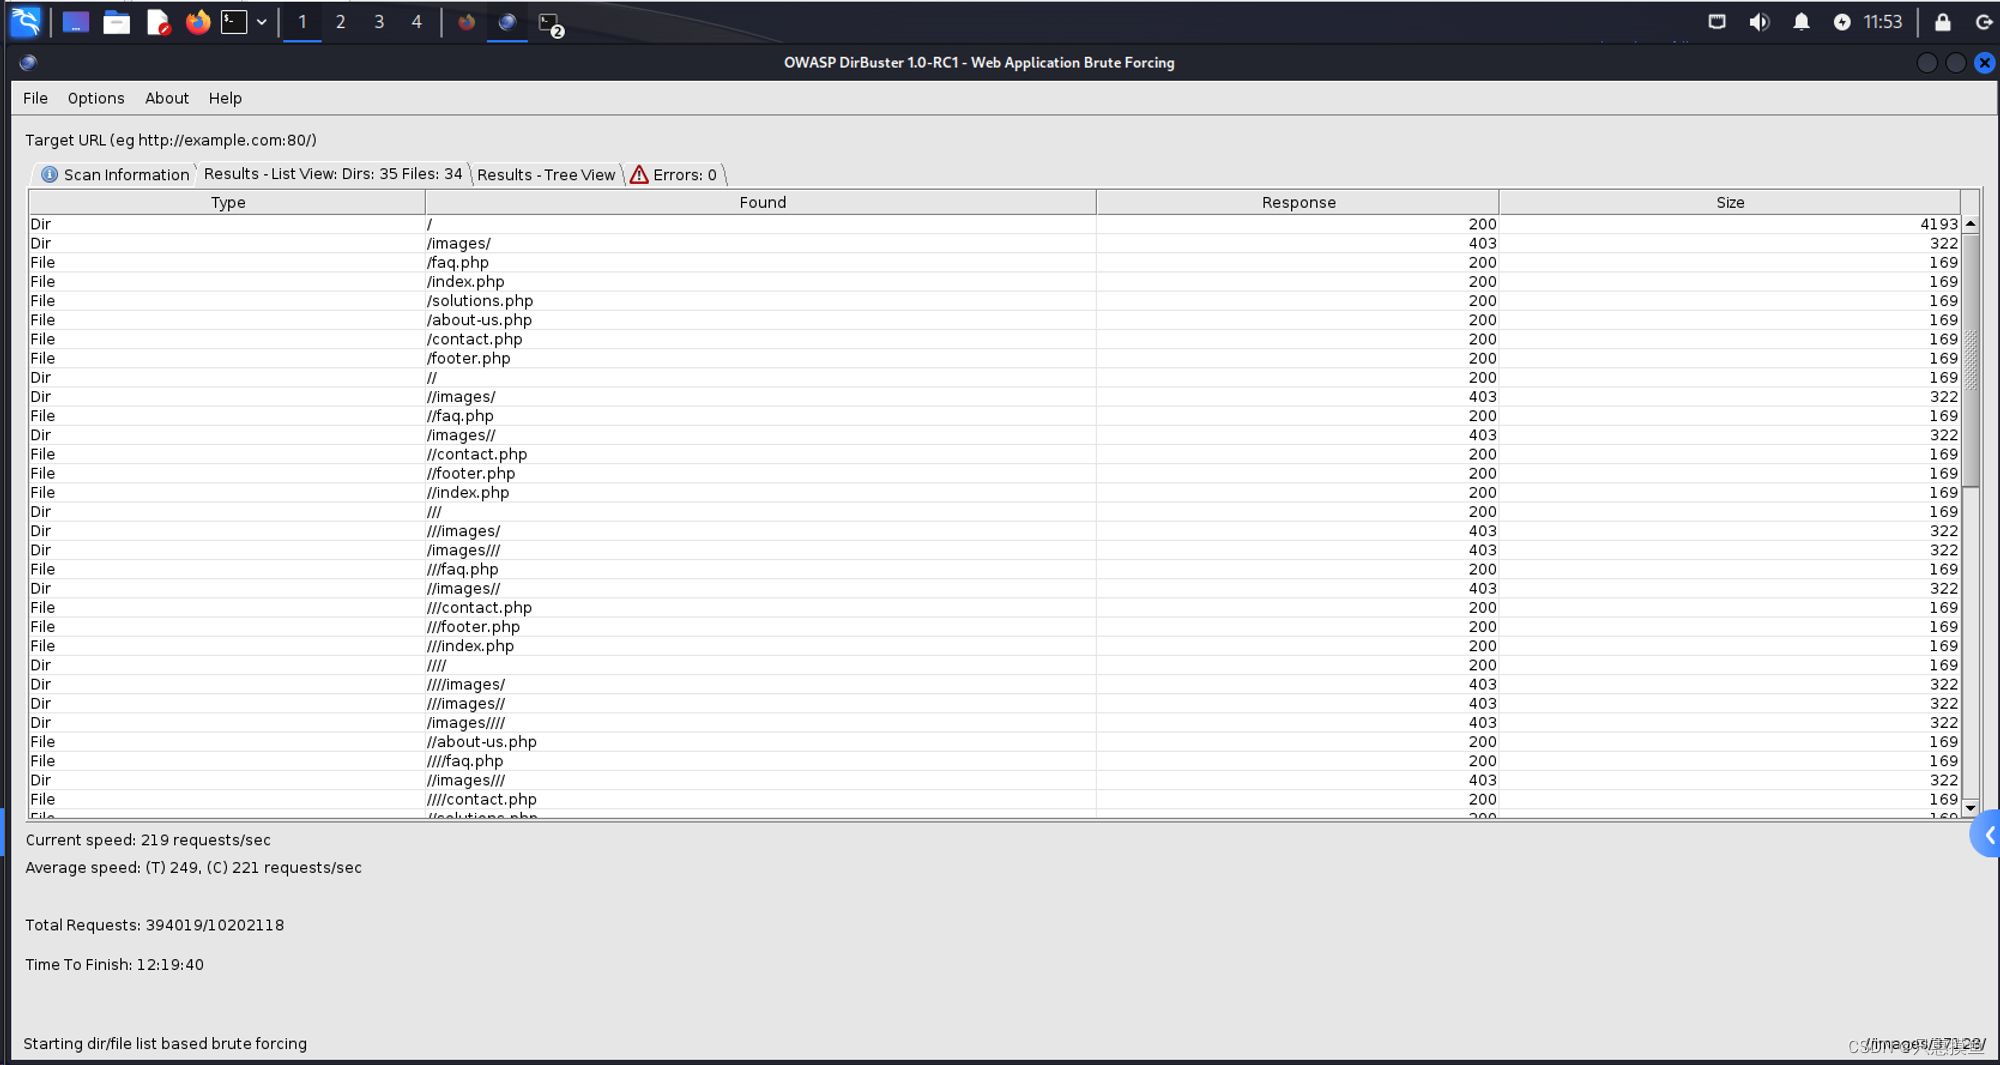Launch the text editor icon in taskbar

click(x=158, y=22)
